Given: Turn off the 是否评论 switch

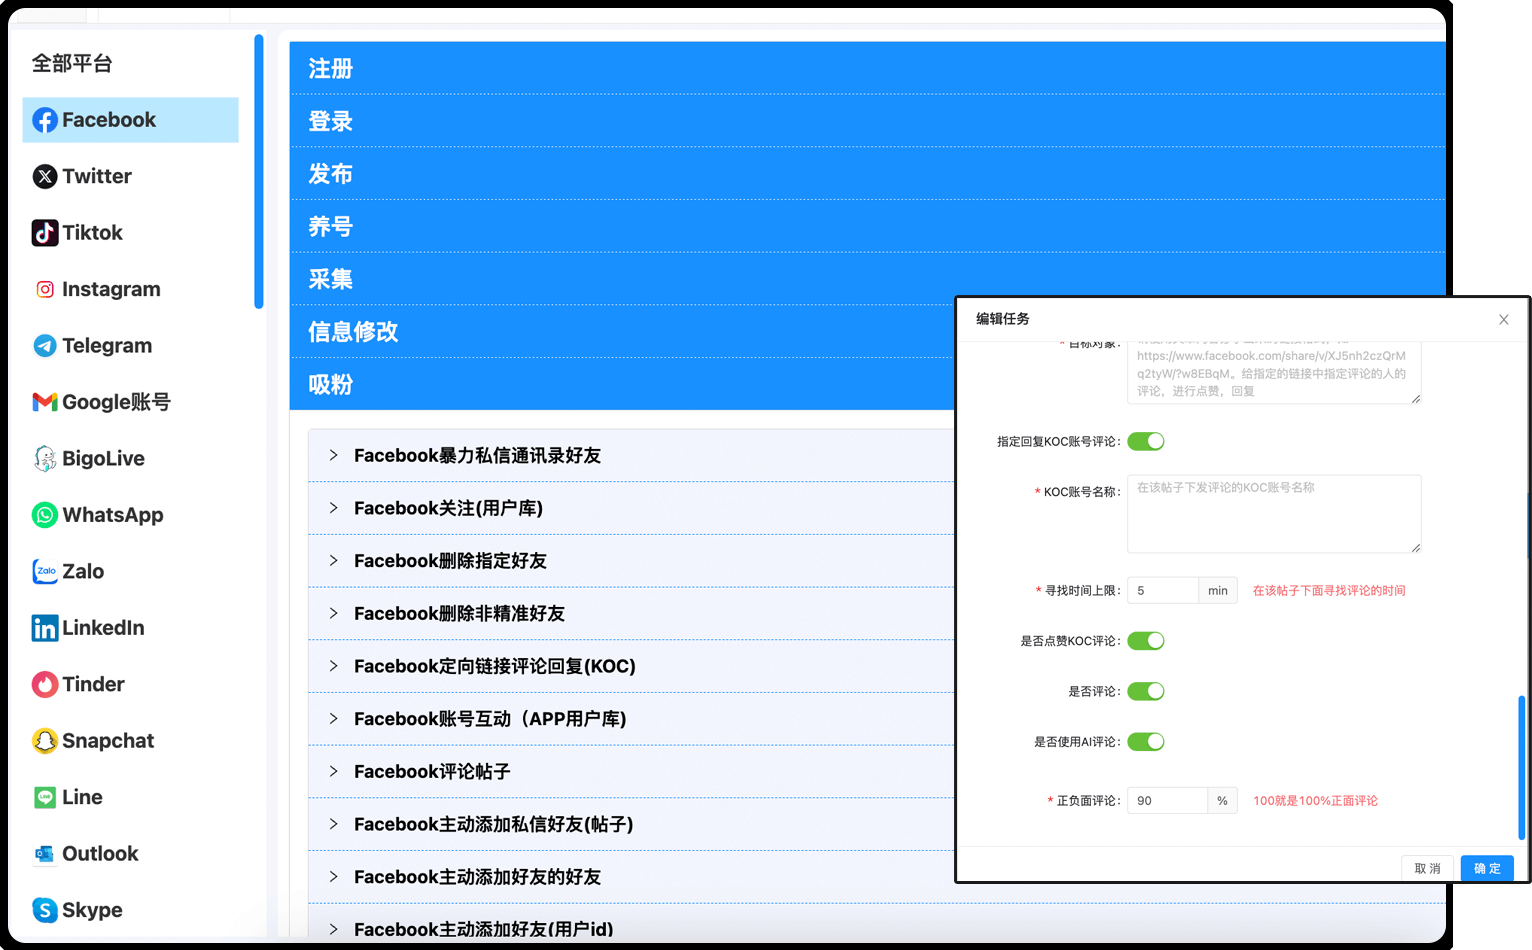Looking at the screenshot, I should pyautogui.click(x=1146, y=691).
